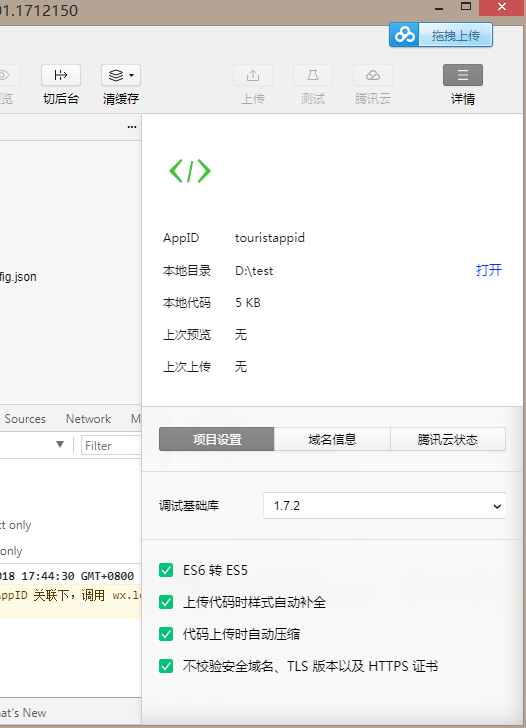Click the 上次预览 value 无
This screenshot has width=526, height=728.
(240, 334)
